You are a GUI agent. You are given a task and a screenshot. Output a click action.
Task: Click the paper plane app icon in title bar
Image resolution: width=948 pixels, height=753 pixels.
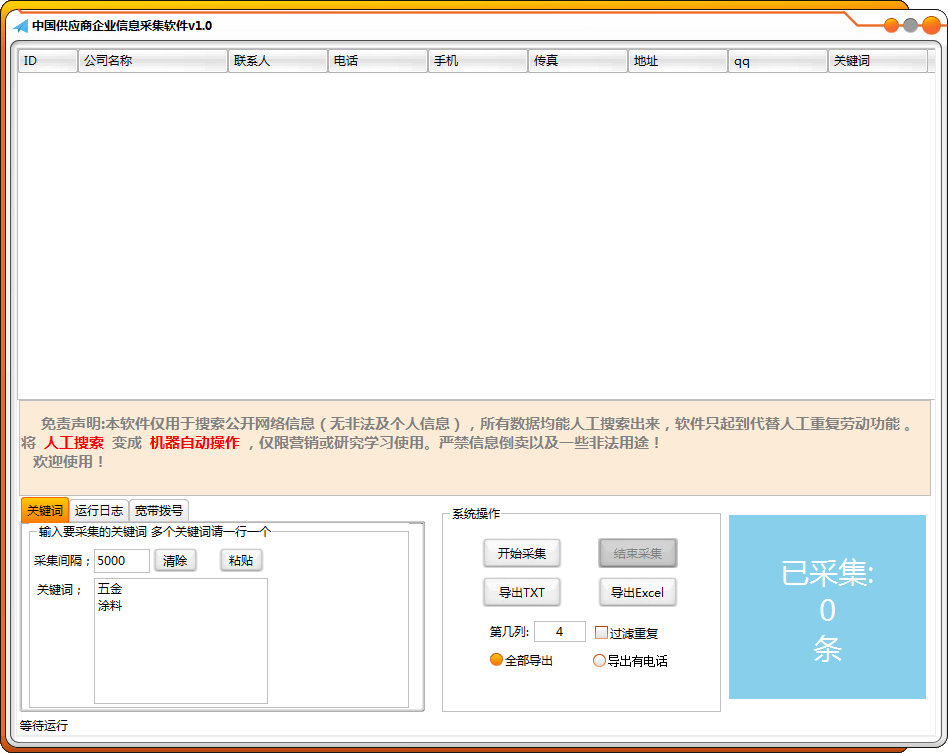[x=21, y=26]
